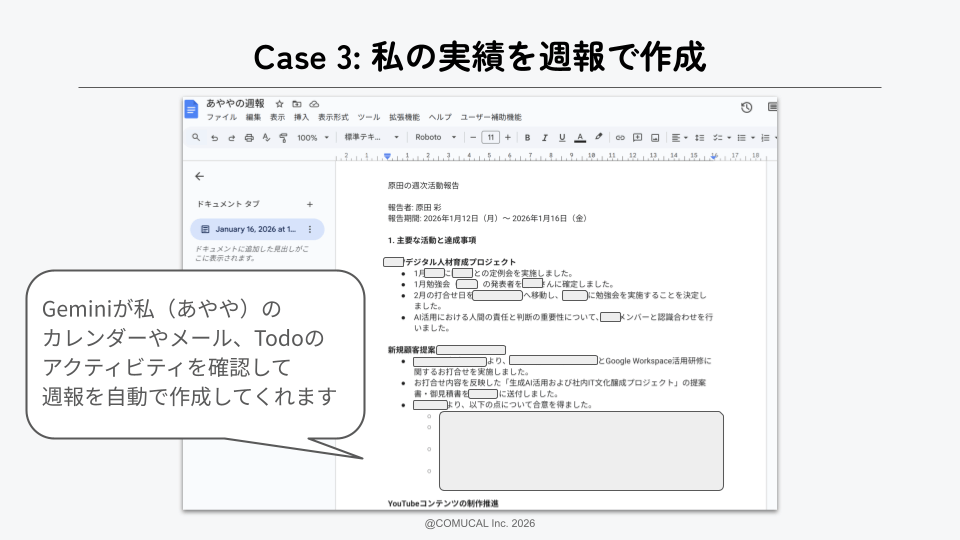Toggle italic formatting
960x540 pixels.
pyautogui.click(x=544, y=138)
